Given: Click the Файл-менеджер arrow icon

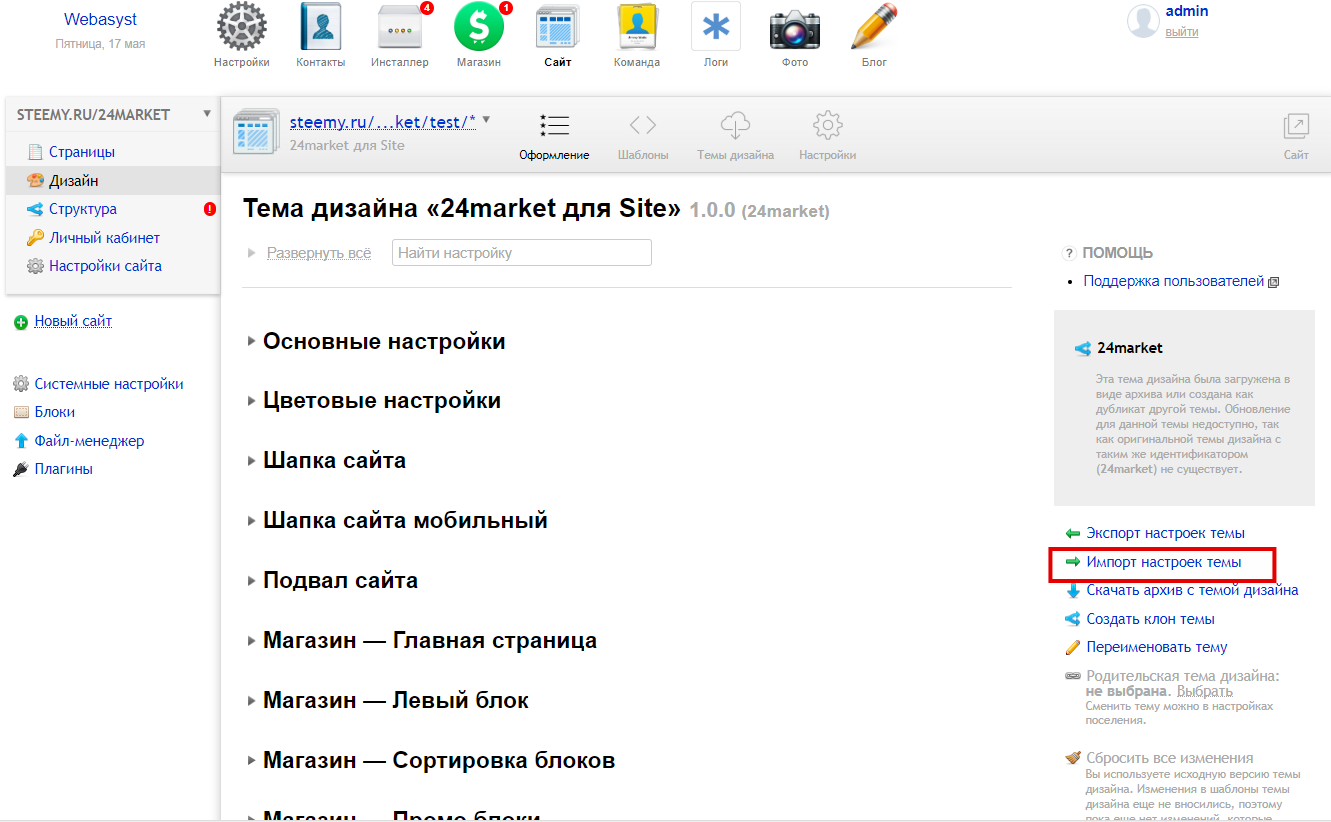Looking at the screenshot, I should pyautogui.click(x=21, y=441).
